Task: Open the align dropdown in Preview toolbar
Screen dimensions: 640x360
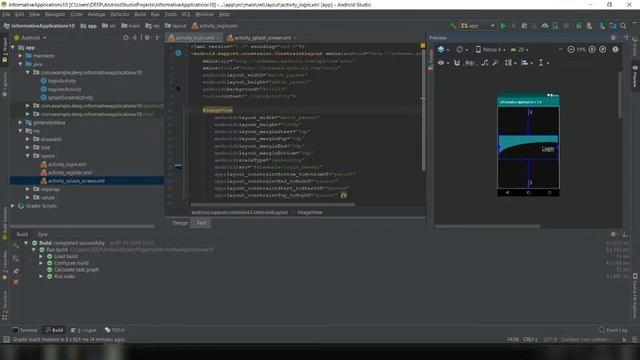Action: click(527, 63)
